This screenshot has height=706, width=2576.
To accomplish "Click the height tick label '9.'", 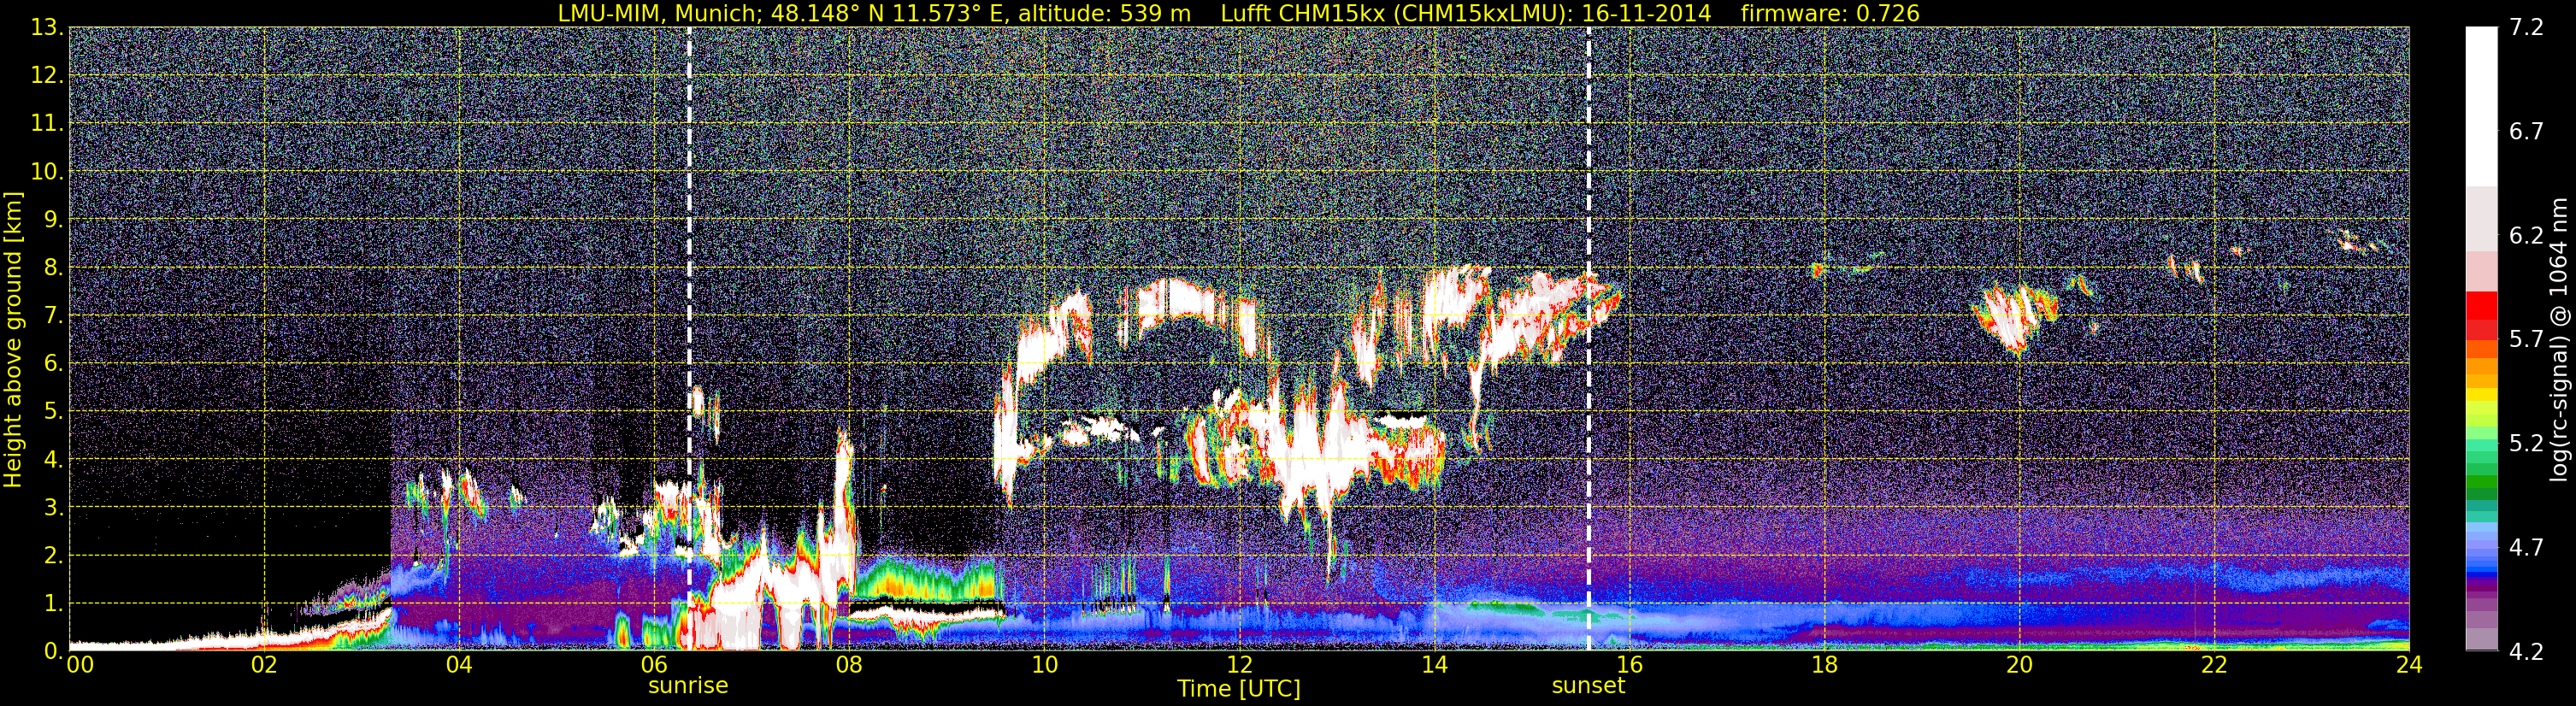I will click(x=54, y=219).
